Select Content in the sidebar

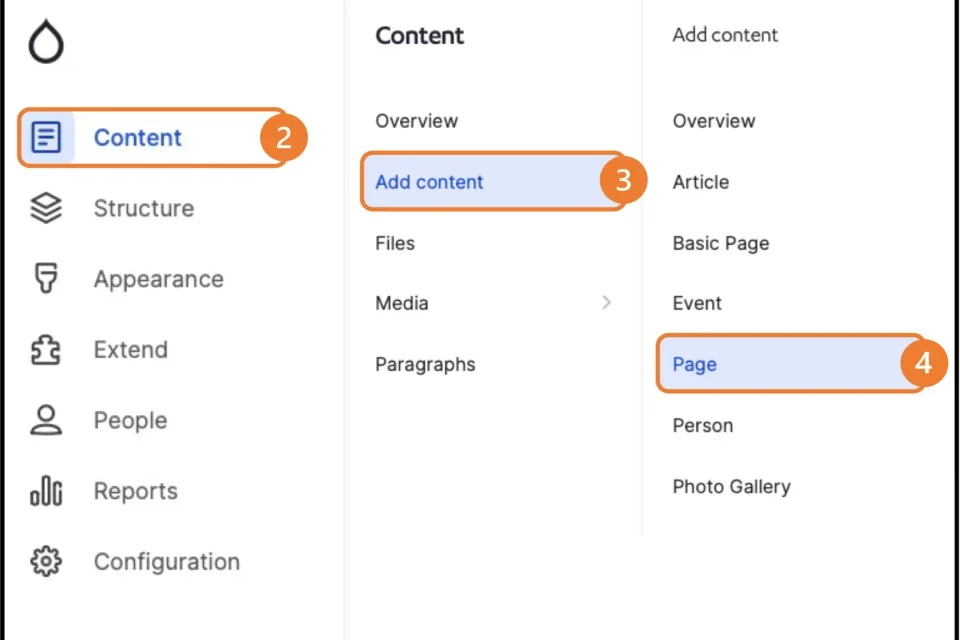point(137,137)
